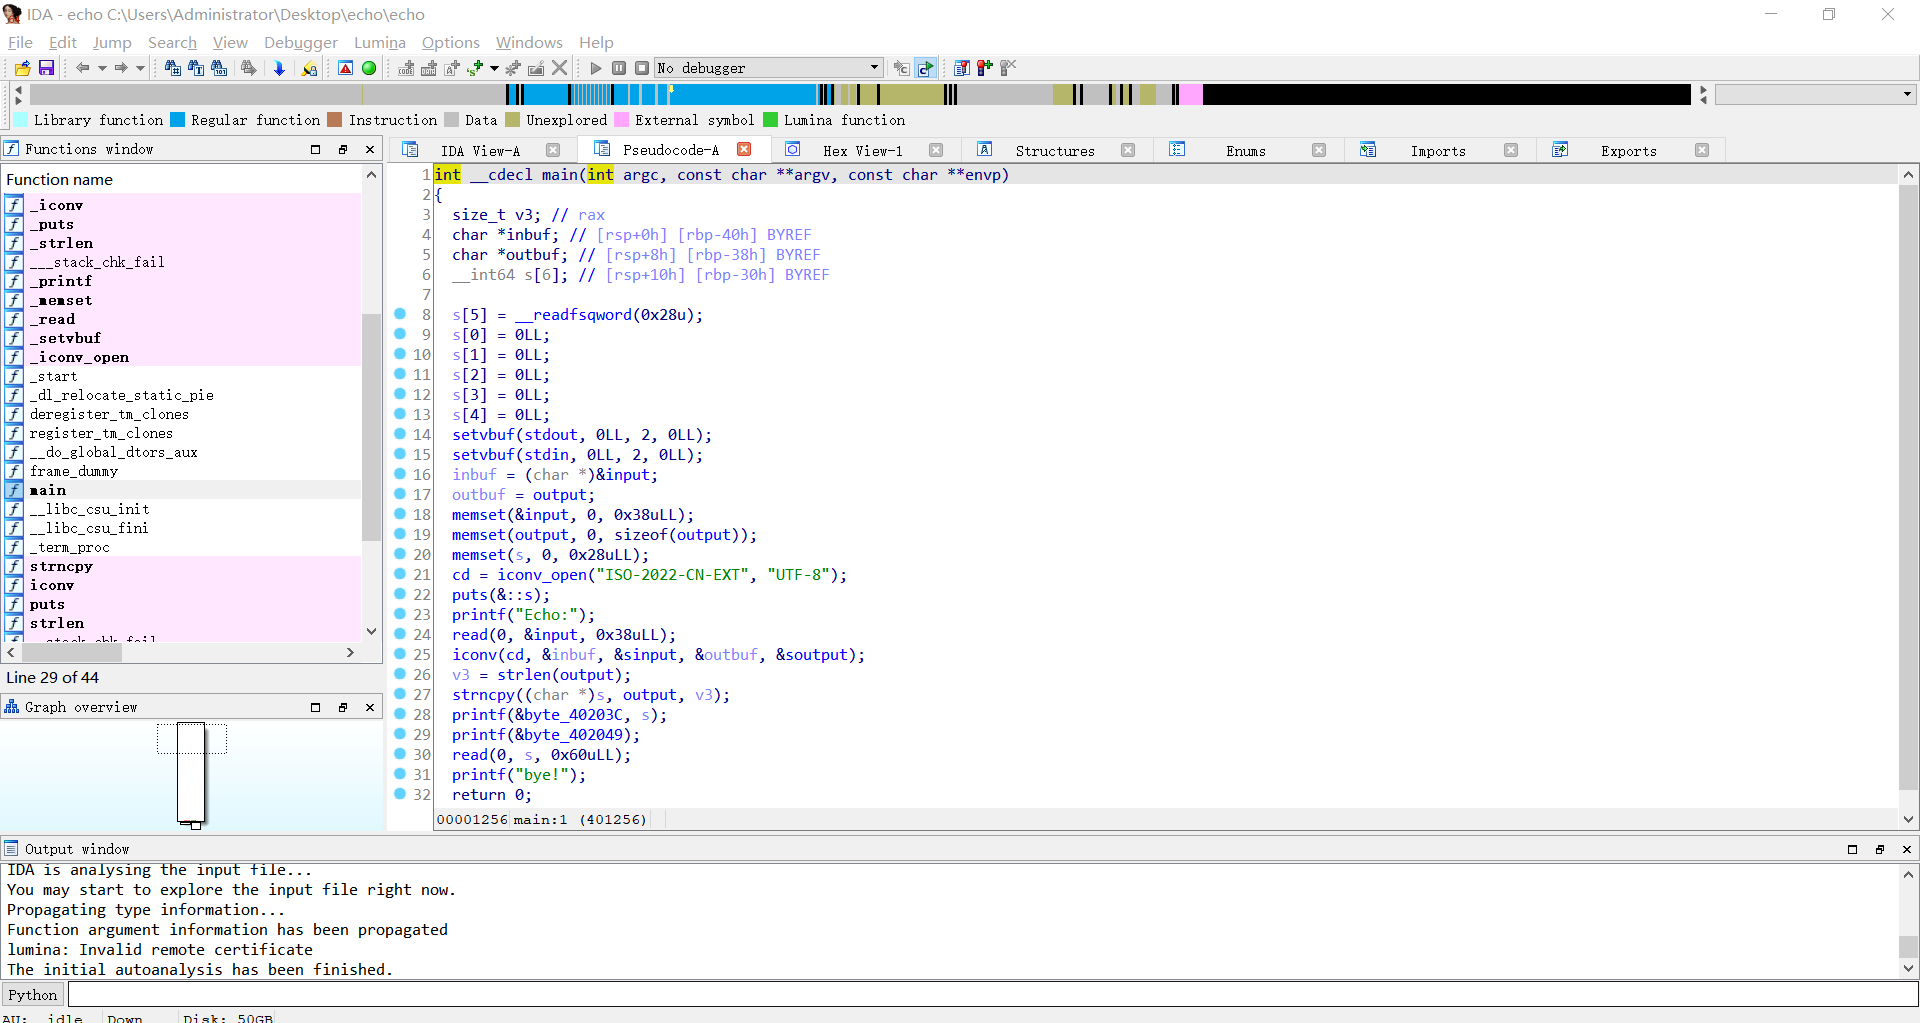Select the main function in list
The height and width of the screenshot is (1023, 1920).
click(182, 490)
